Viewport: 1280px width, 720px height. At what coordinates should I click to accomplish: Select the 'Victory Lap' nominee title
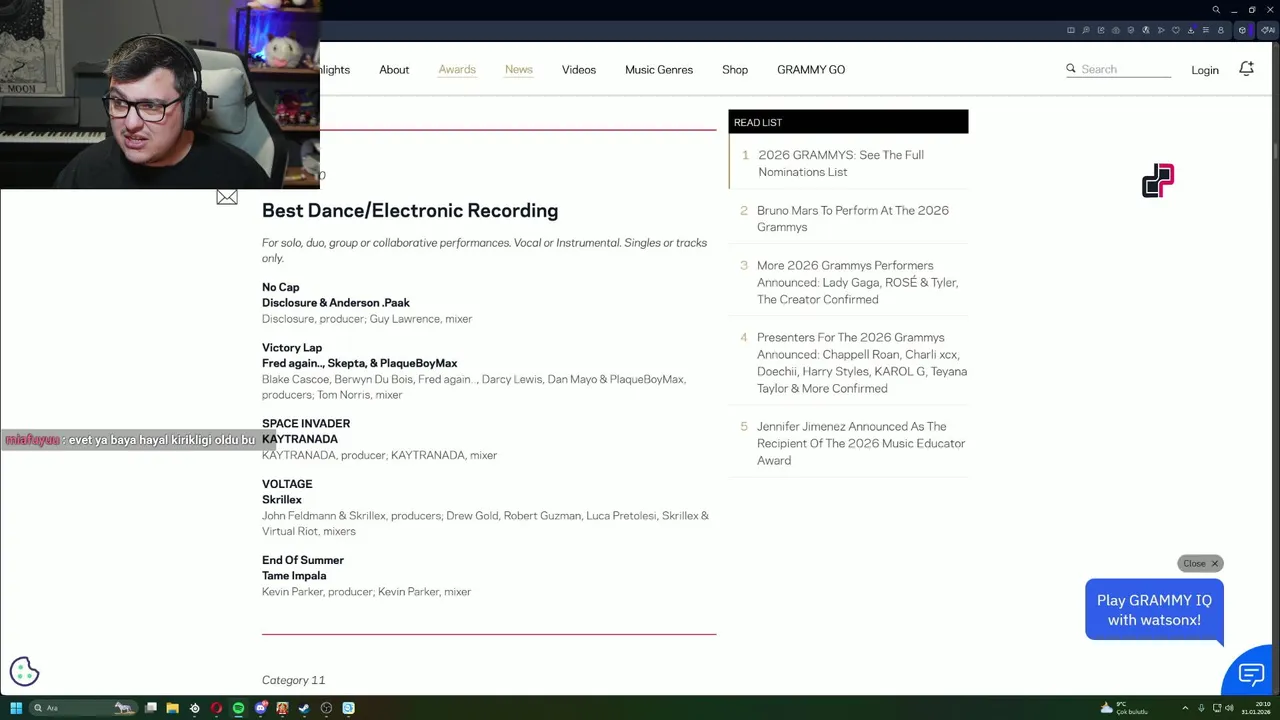tap(292, 347)
